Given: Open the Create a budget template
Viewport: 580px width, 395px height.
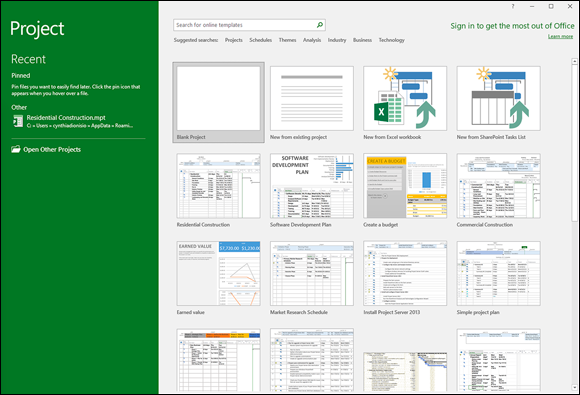Looking at the screenshot, I should [x=405, y=190].
